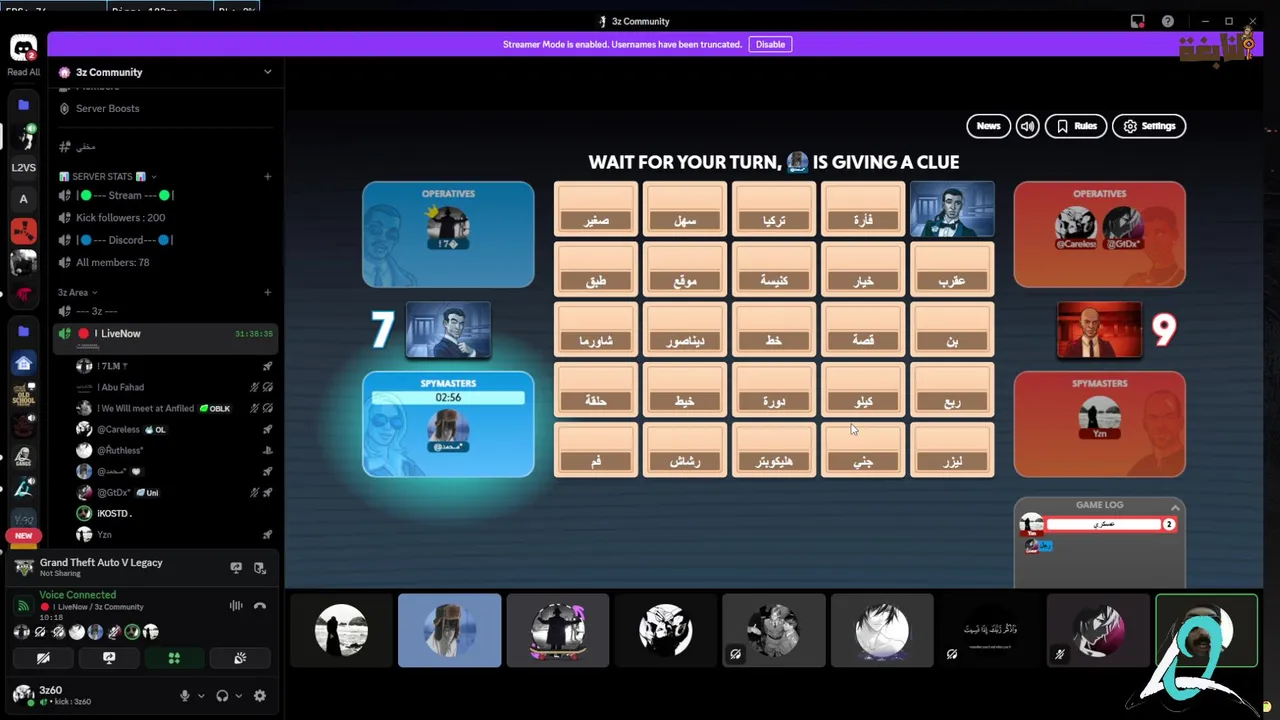Open game Settings
Image resolution: width=1280 pixels, height=720 pixels.
click(1148, 126)
